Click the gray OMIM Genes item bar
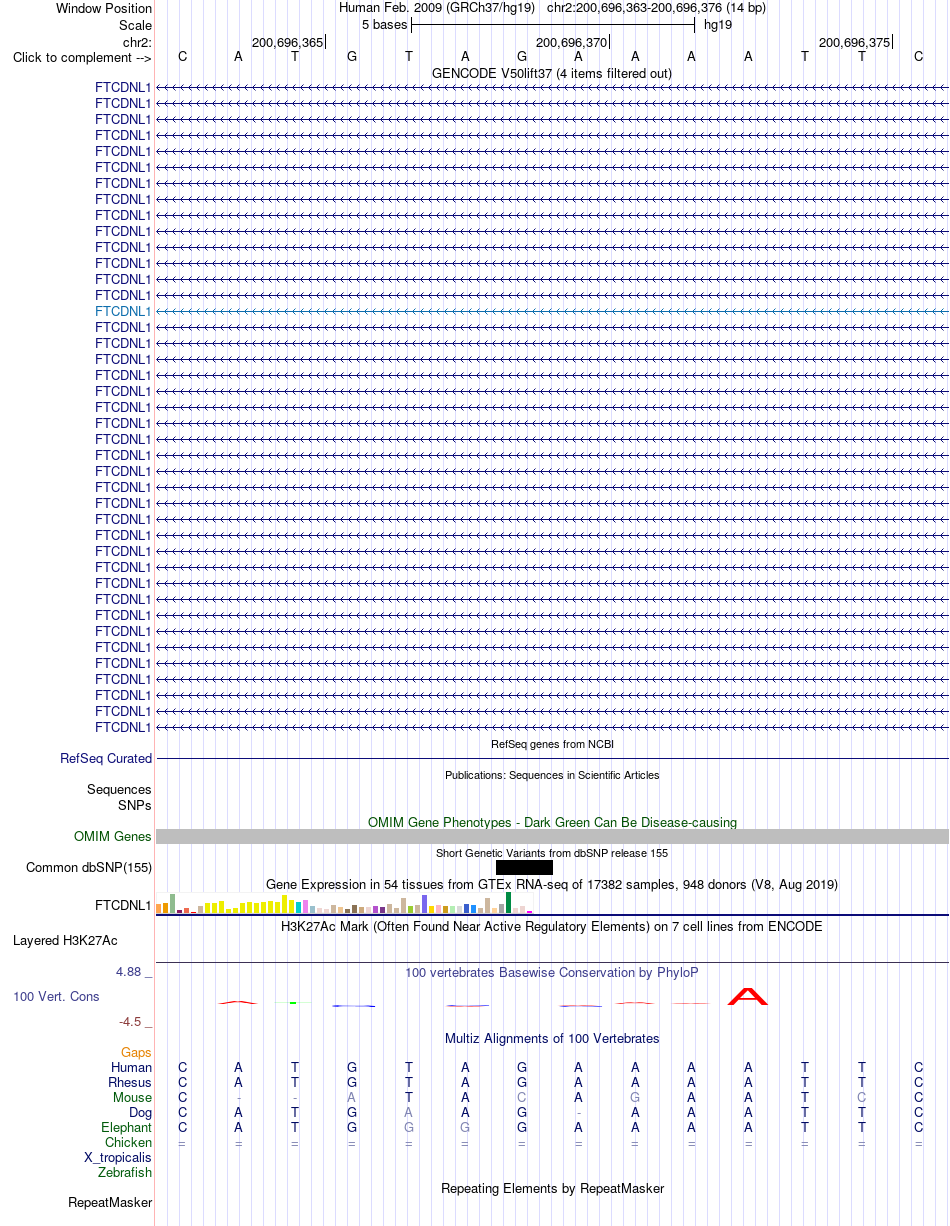This screenshot has height=1226, width=950. coord(552,837)
